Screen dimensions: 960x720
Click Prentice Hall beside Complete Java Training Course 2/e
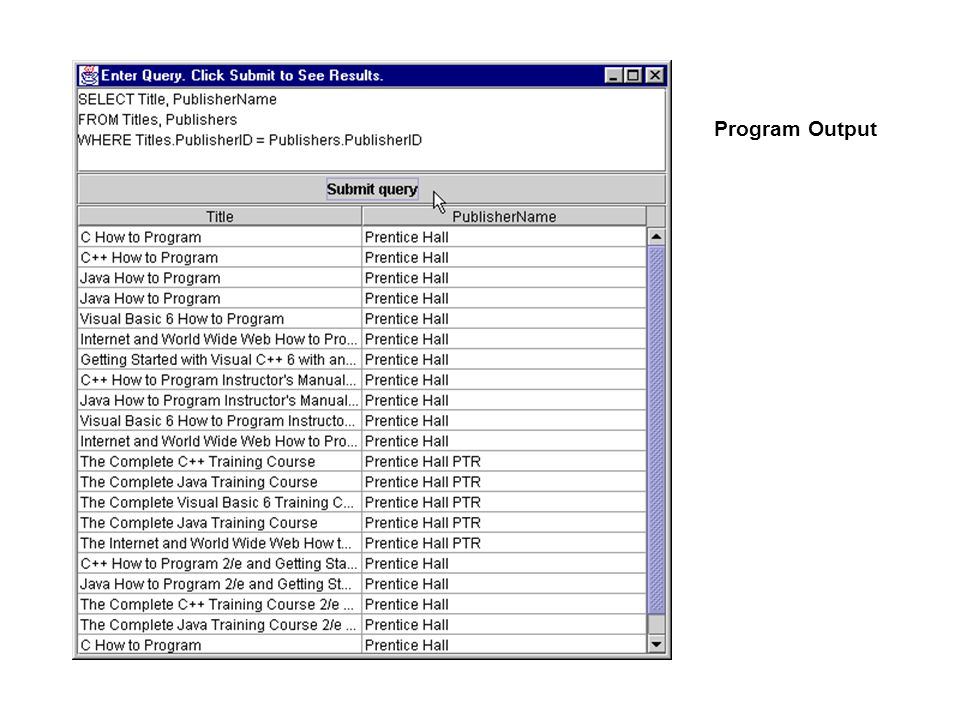504,625
